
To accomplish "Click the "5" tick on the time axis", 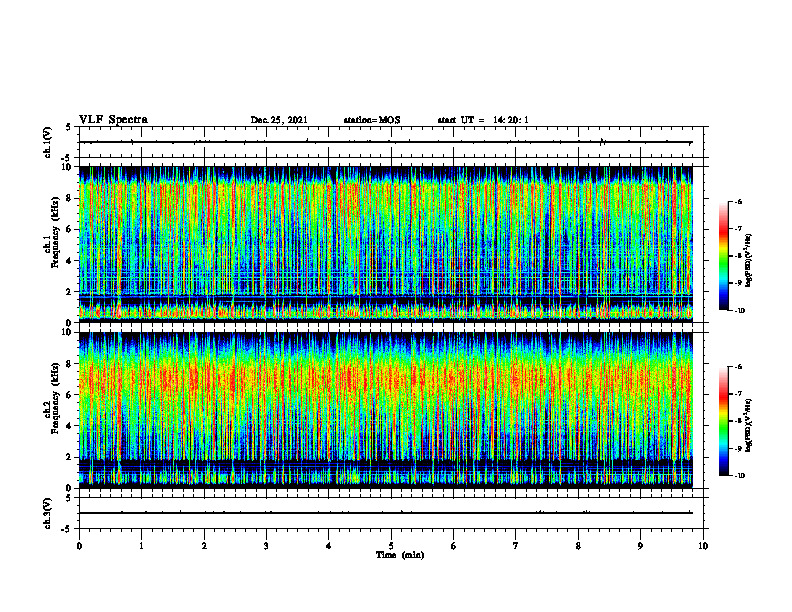I will click(391, 546).
